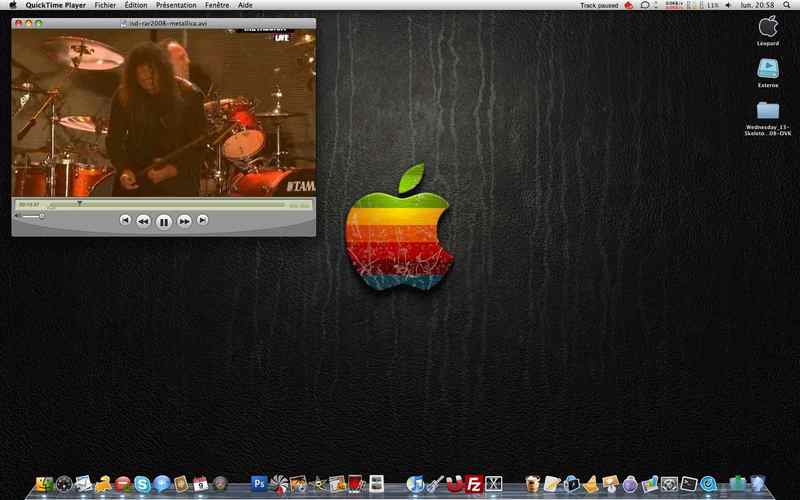Click the red menu bar status icon
800x500 pixels.
[629, 5]
